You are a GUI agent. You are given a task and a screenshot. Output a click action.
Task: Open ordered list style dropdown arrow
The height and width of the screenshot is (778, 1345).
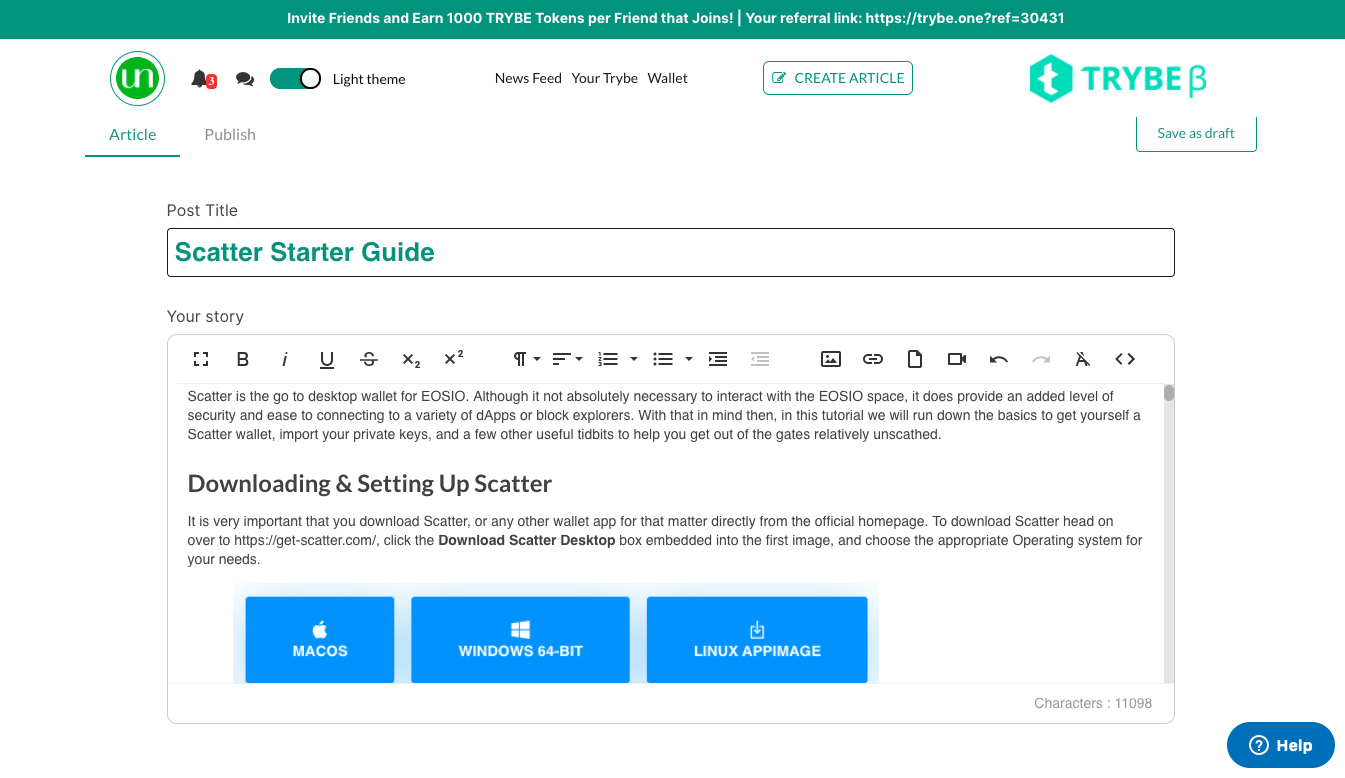pyautogui.click(x=633, y=359)
